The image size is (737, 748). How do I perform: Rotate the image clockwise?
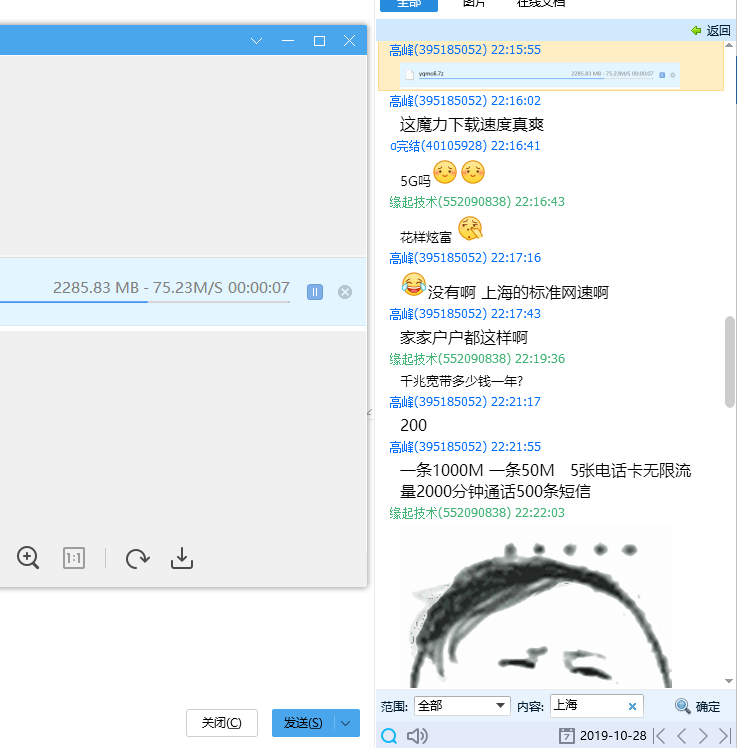[137, 558]
